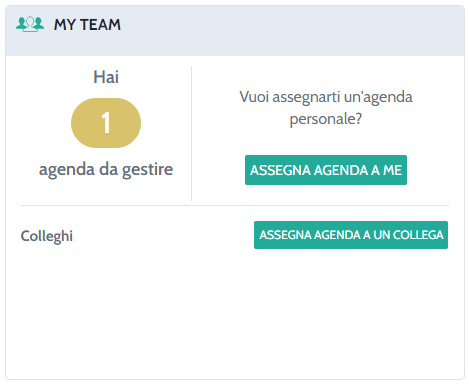This screenshot has height=386, width=469.
Task: Click the Colleghi section label
Action: pos(47,236)
